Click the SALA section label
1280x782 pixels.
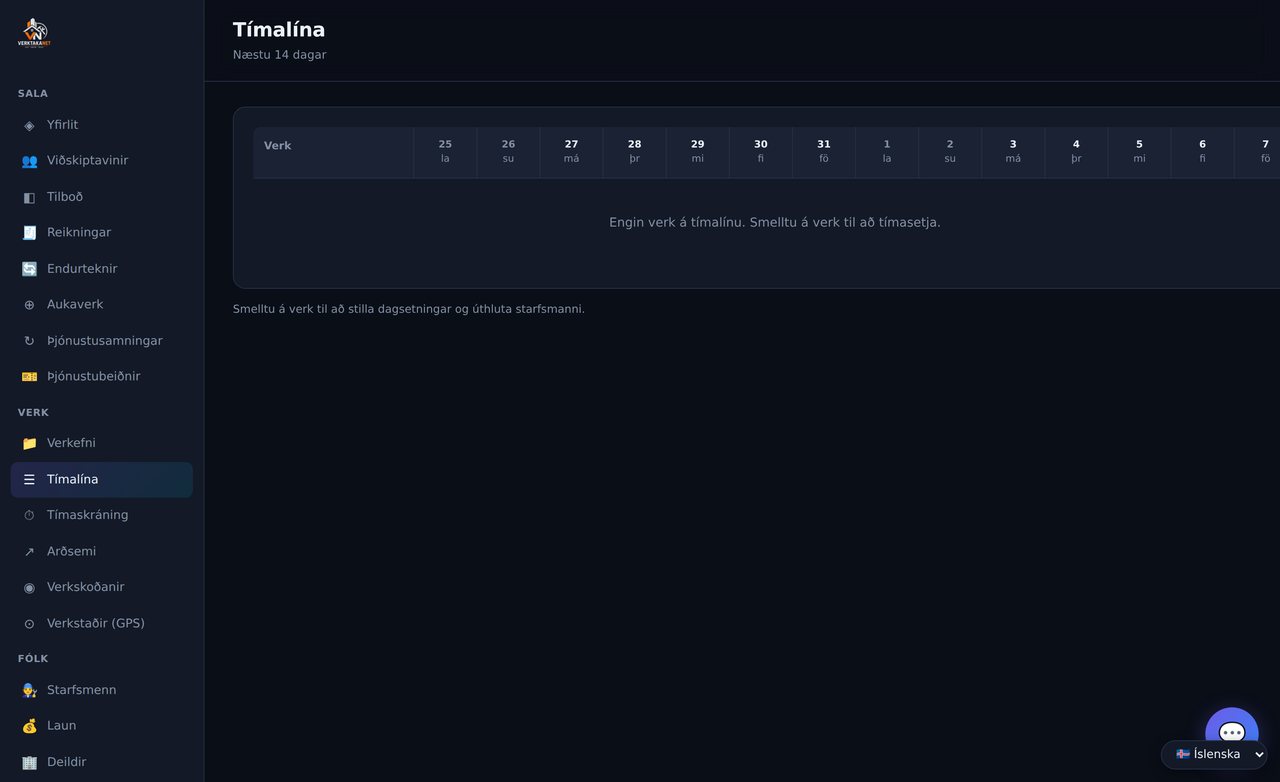[x=33, y=93]
